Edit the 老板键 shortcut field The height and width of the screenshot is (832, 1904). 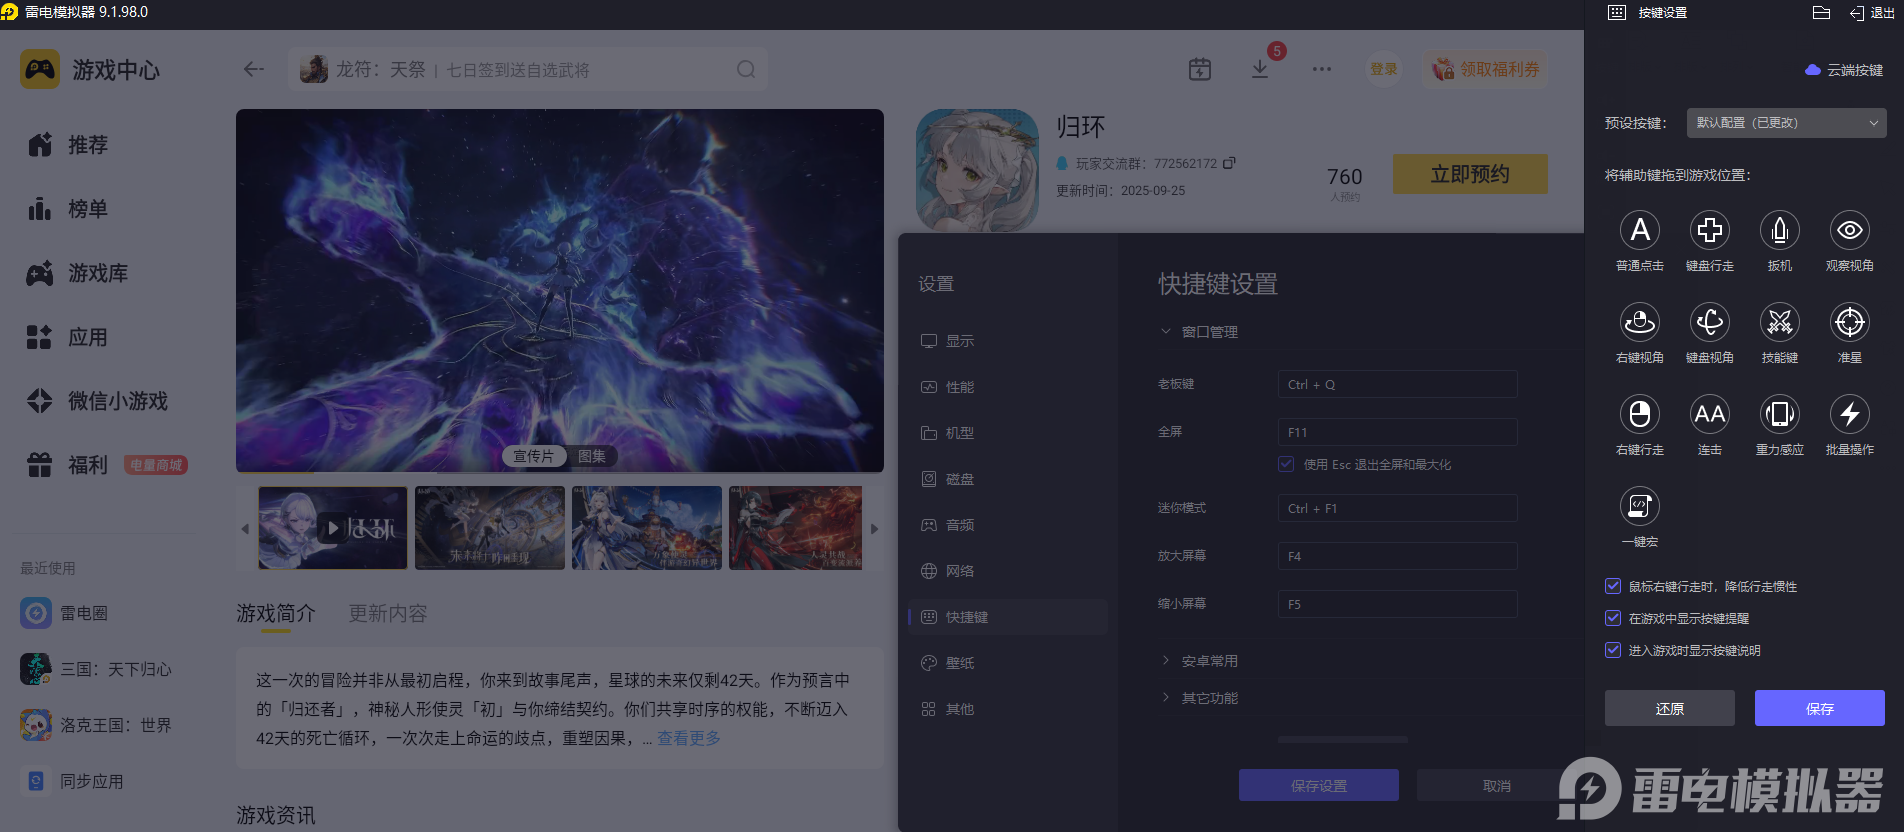click(x=1397, y=384)
